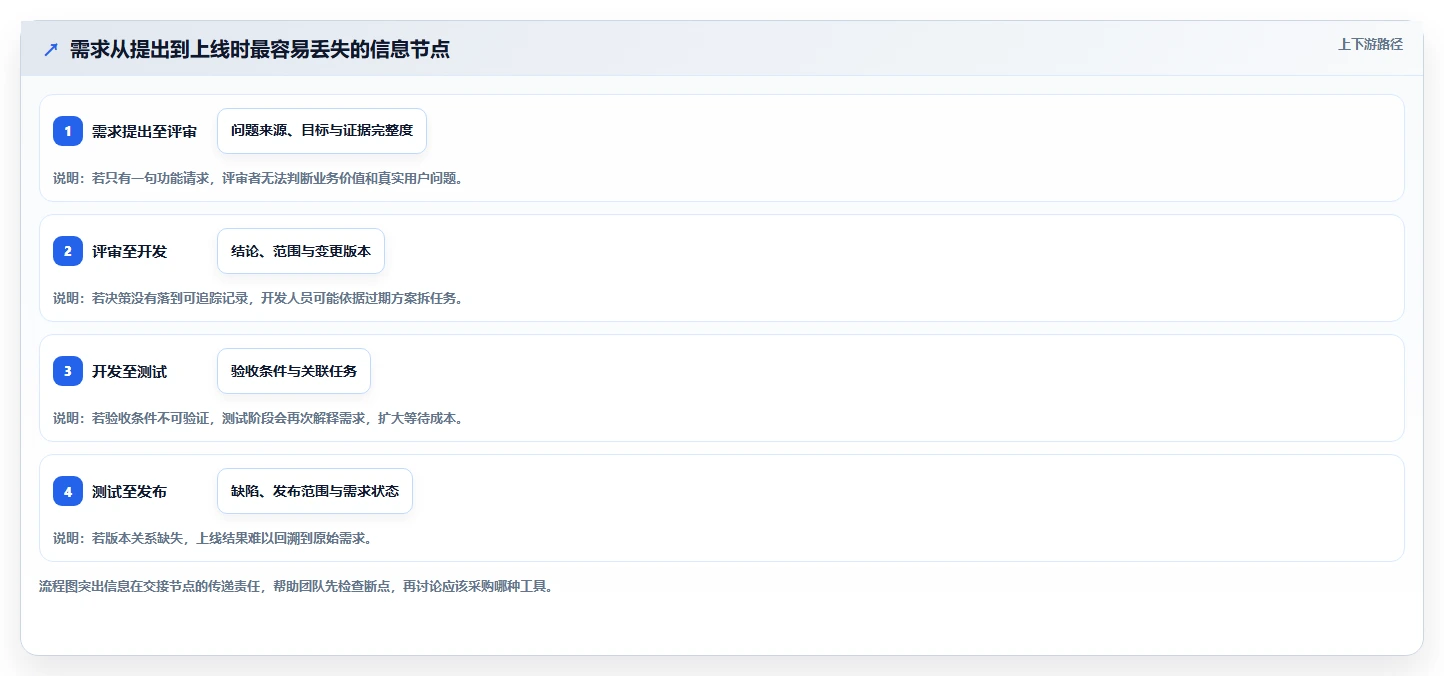Viewport: 1444px width, 676px height.
Task: Click the heading 需求从提出到上线时最容易丢失的信息节点
Action: [259, 49]
